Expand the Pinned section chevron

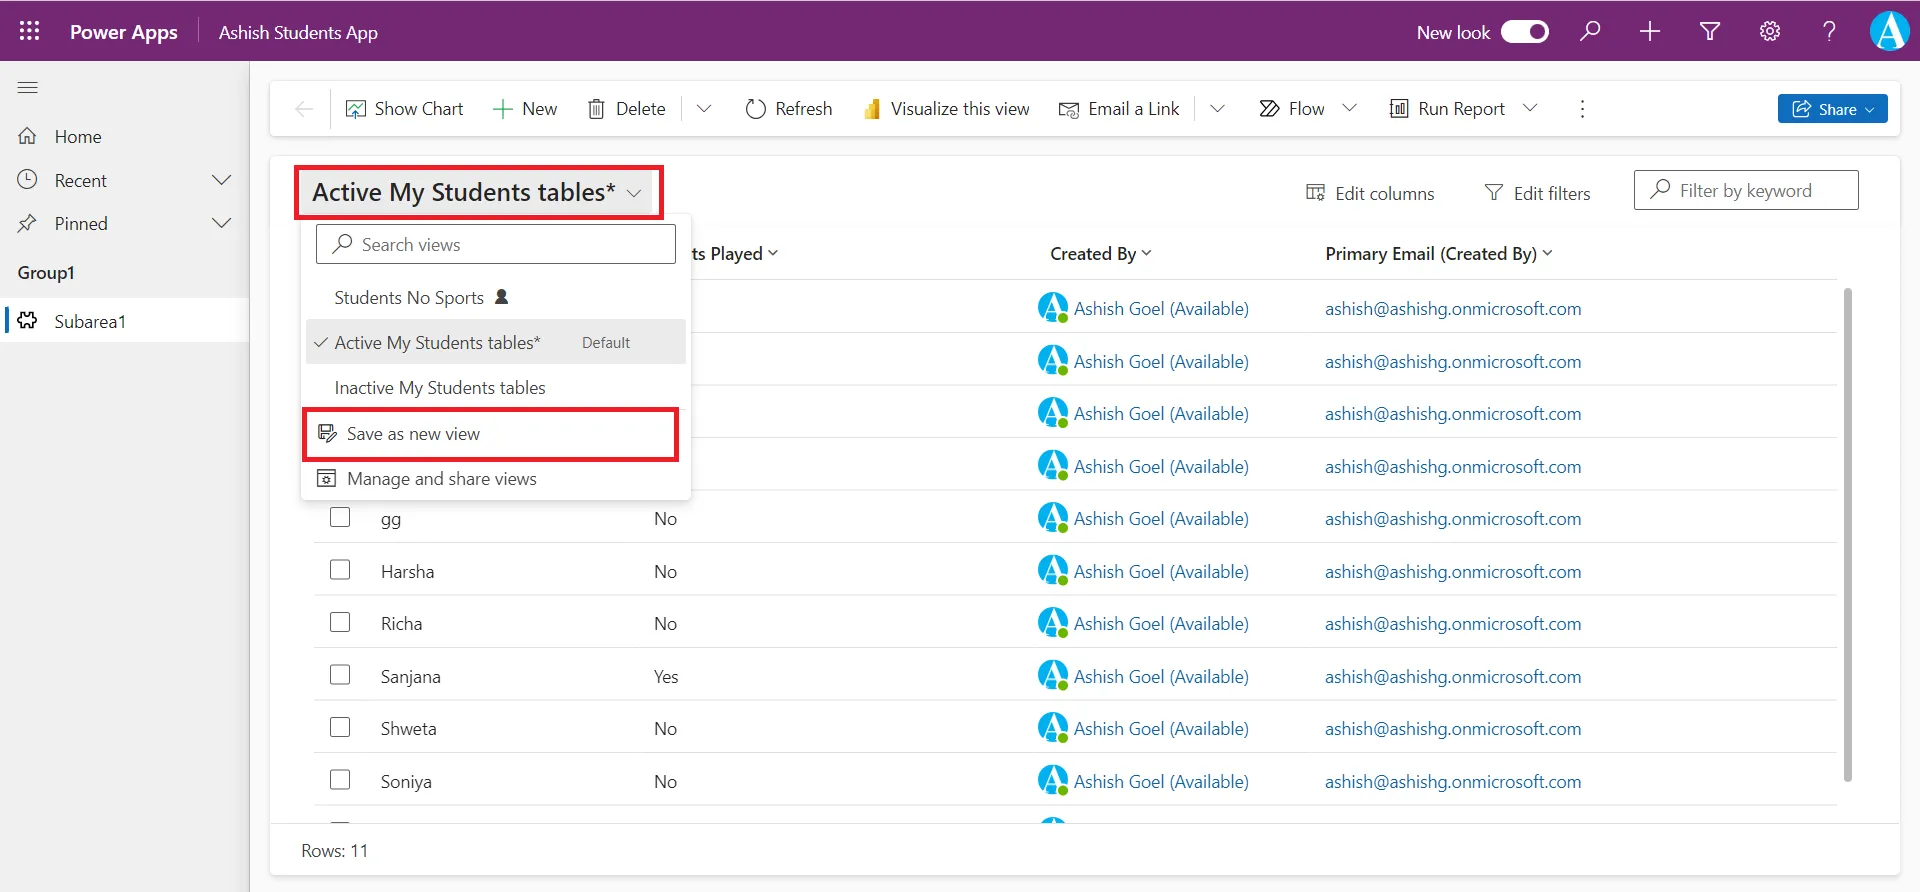coord(222,223)
